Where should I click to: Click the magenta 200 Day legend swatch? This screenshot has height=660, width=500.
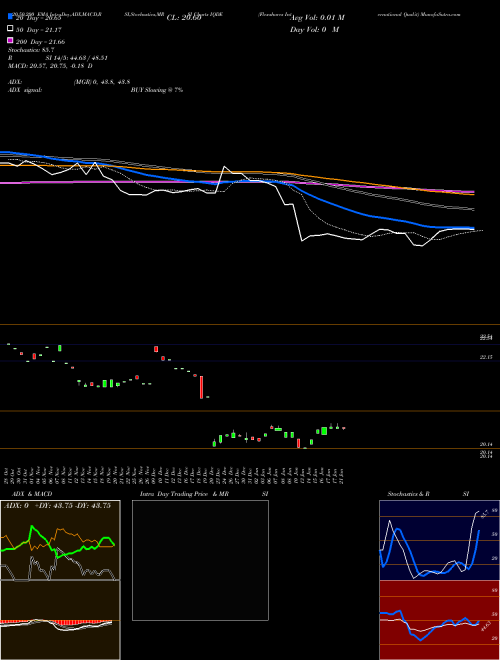(10, 40)
